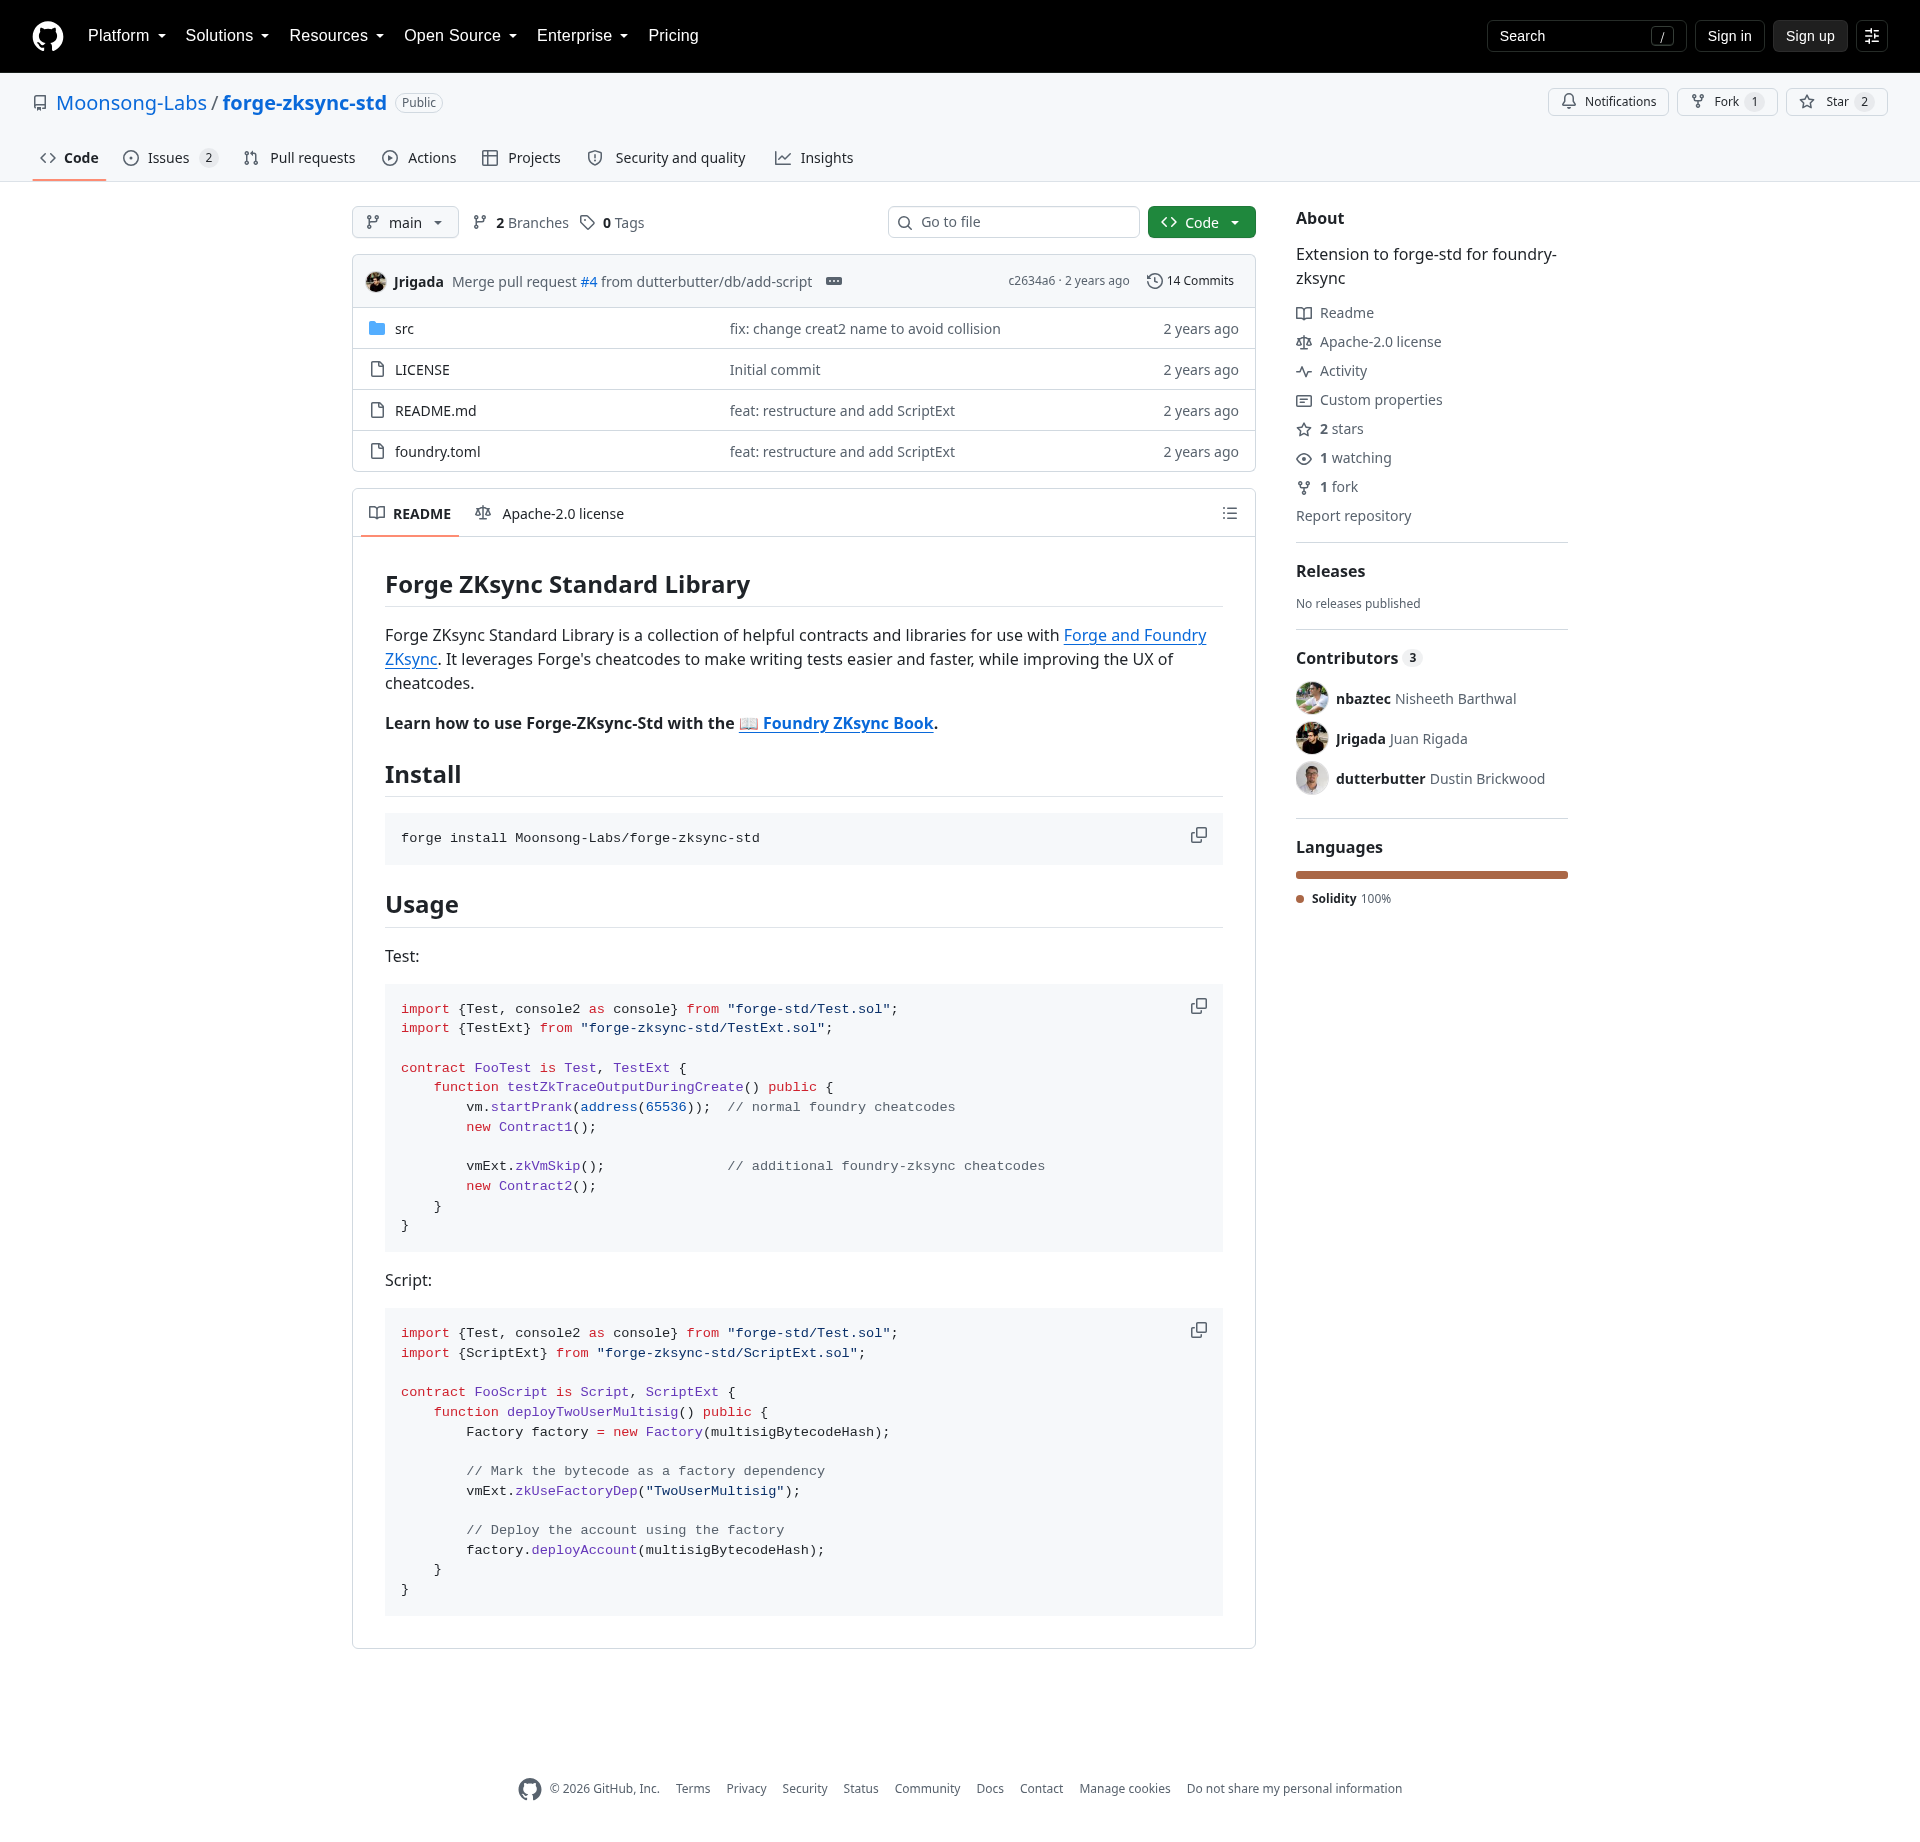Click the dutterbutter contributor avatar
Screen dimensions: 1920x1842
1312,778
